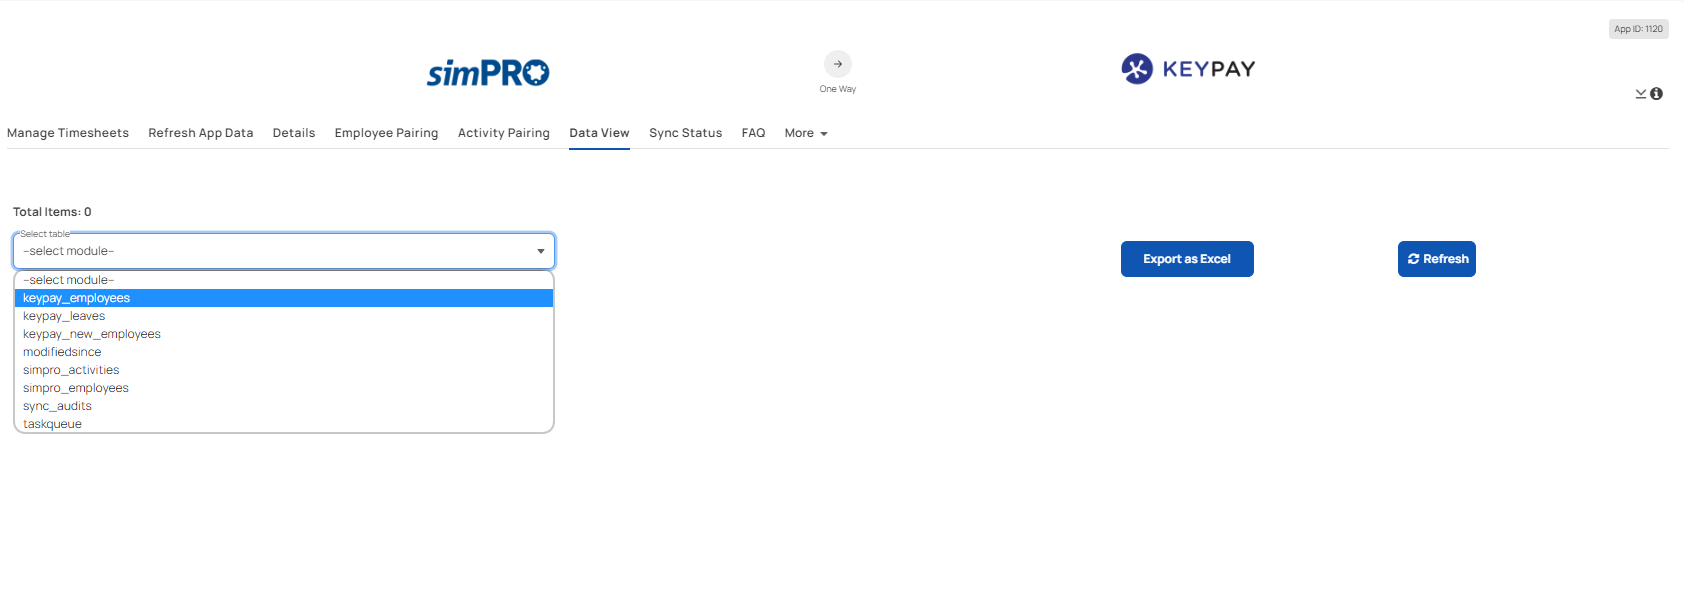Select simpro_activities option
The height and width of the screenshot is (591, 1684).
tap(284, 370)
